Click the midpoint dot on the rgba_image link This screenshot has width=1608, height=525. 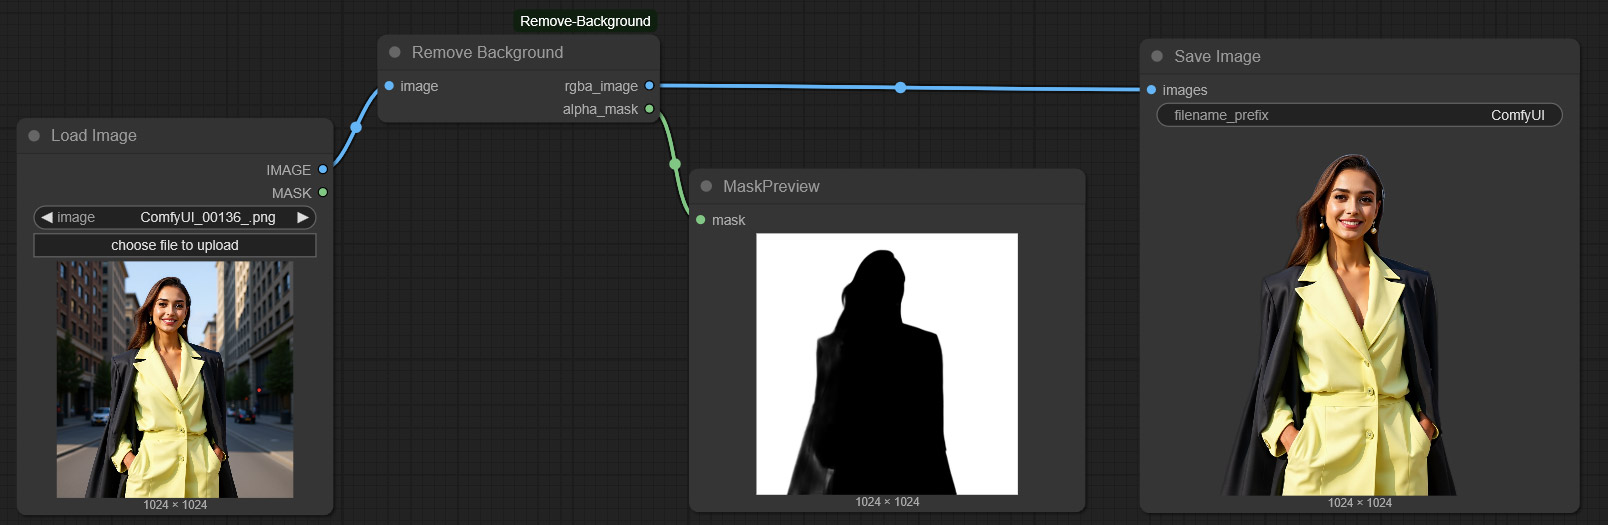(x=900, y=88)
